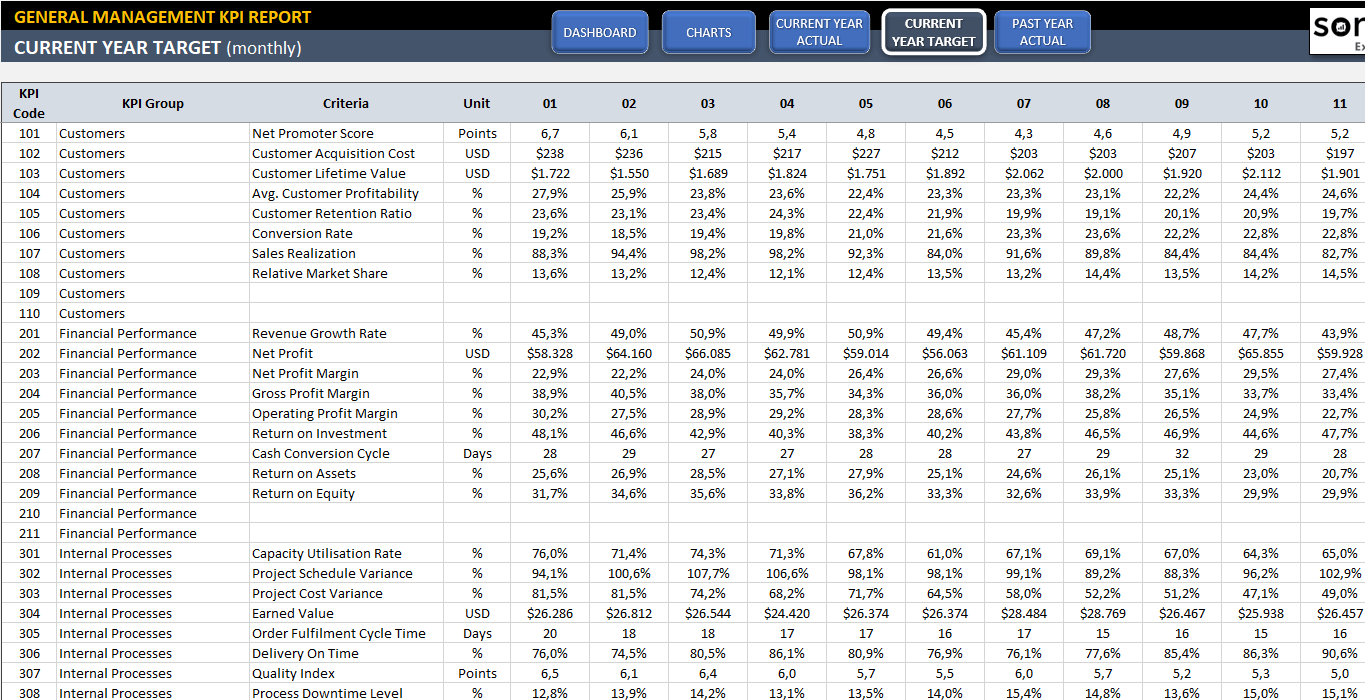Select the month 05 column header
The image size is (1365, 700).
(866, 102)
